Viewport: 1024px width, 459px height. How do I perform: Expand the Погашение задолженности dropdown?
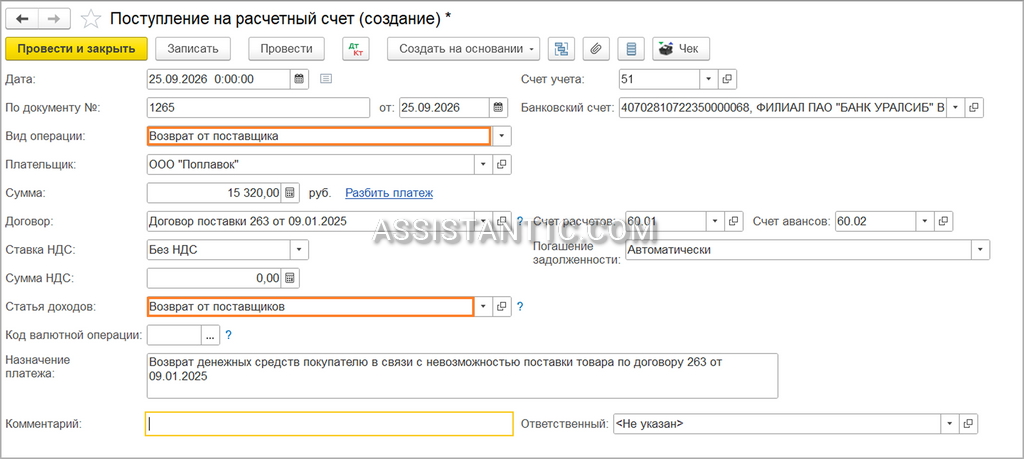pos(980,249)
